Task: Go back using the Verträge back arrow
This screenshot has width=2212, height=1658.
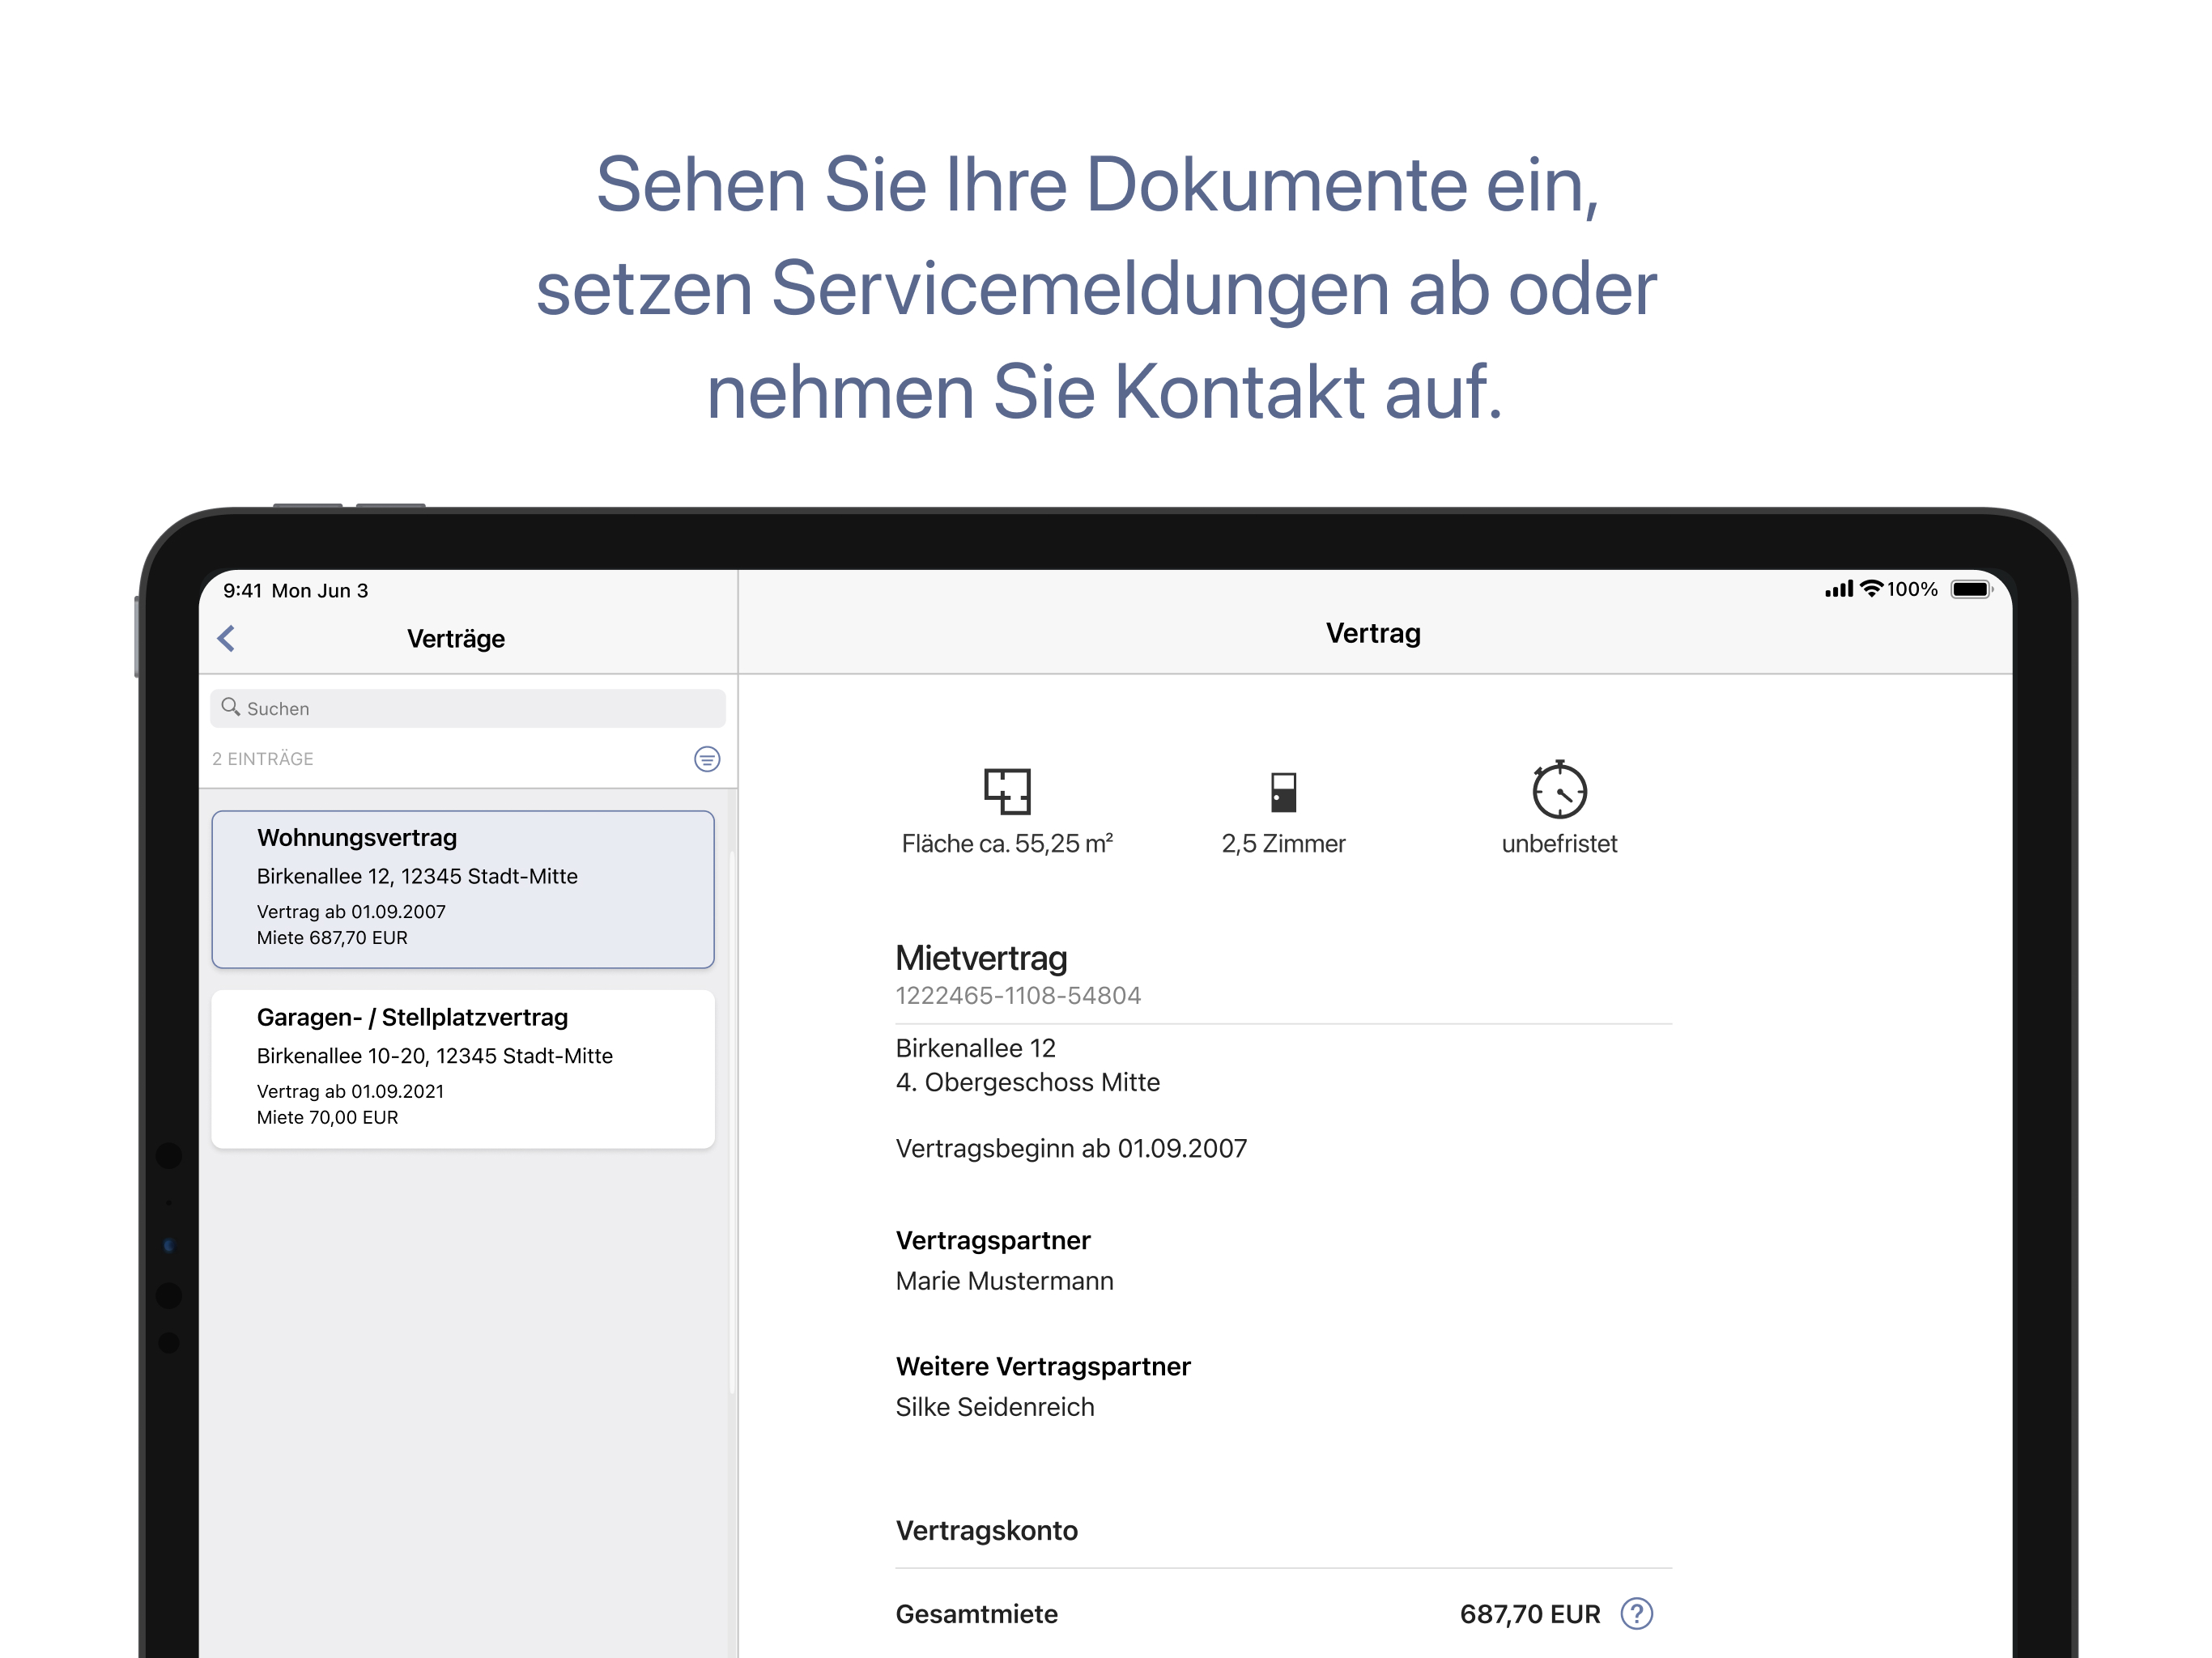Action: pyautogui.click(x=226, y=638)
